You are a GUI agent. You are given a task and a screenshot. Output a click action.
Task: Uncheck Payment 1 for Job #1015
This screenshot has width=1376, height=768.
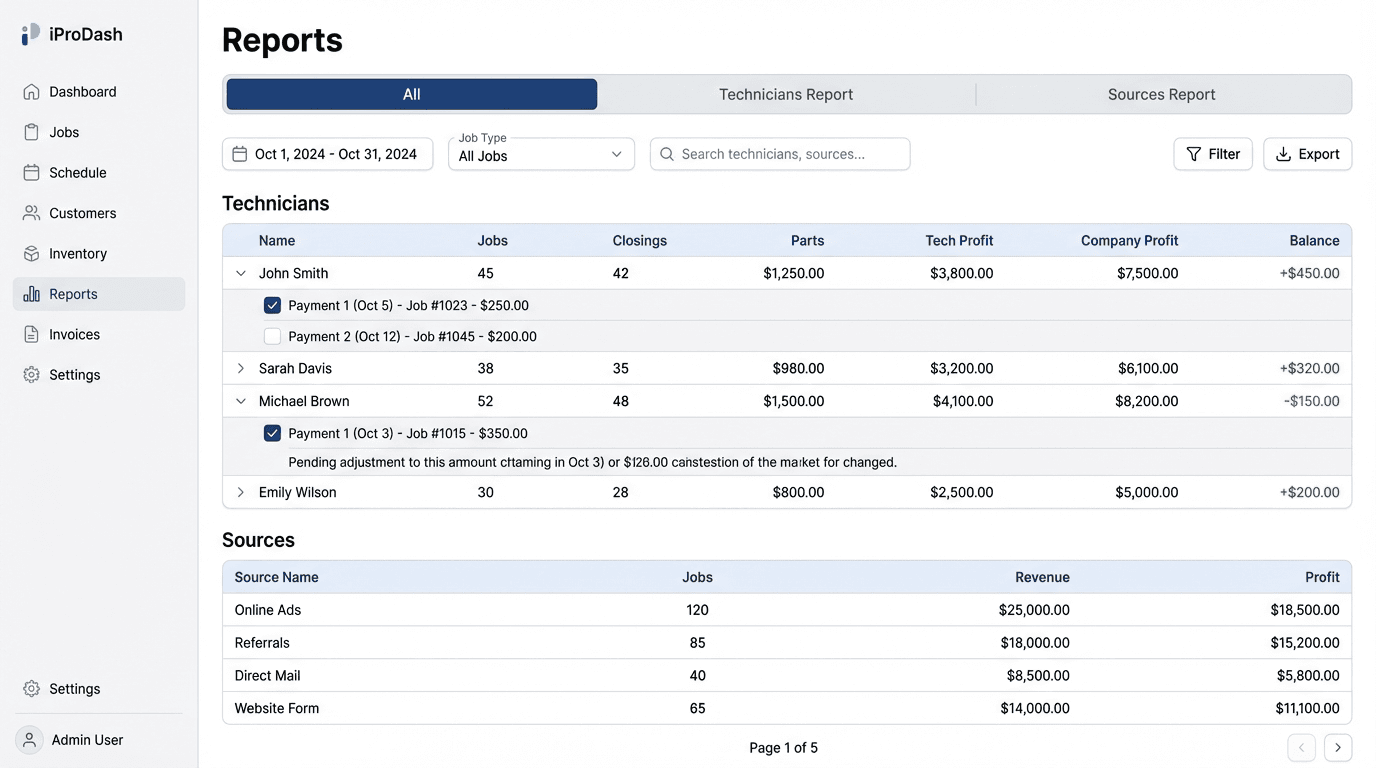272,433
